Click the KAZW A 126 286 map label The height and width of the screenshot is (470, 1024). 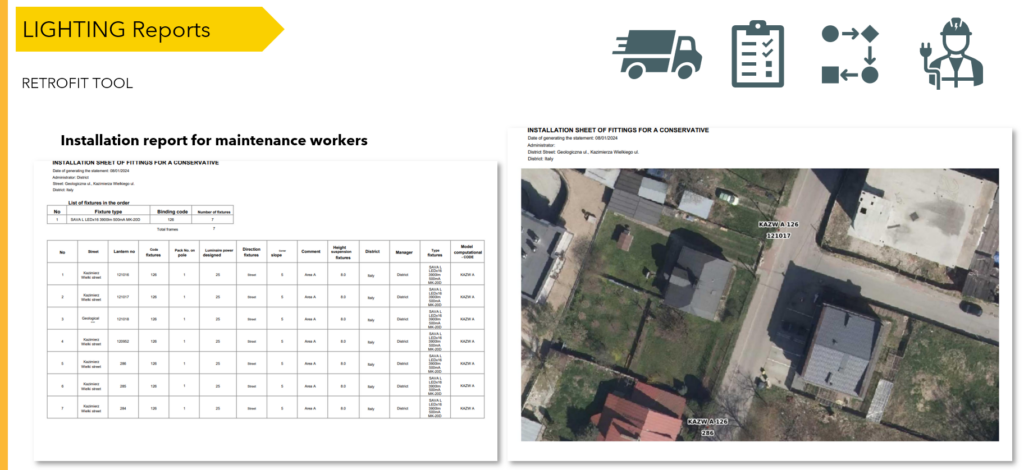(706, 428)
